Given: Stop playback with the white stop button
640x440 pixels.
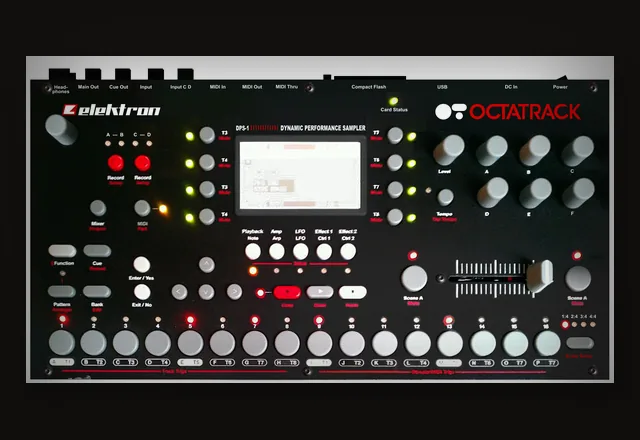Looking at the screenshot, I should point(353,292).
